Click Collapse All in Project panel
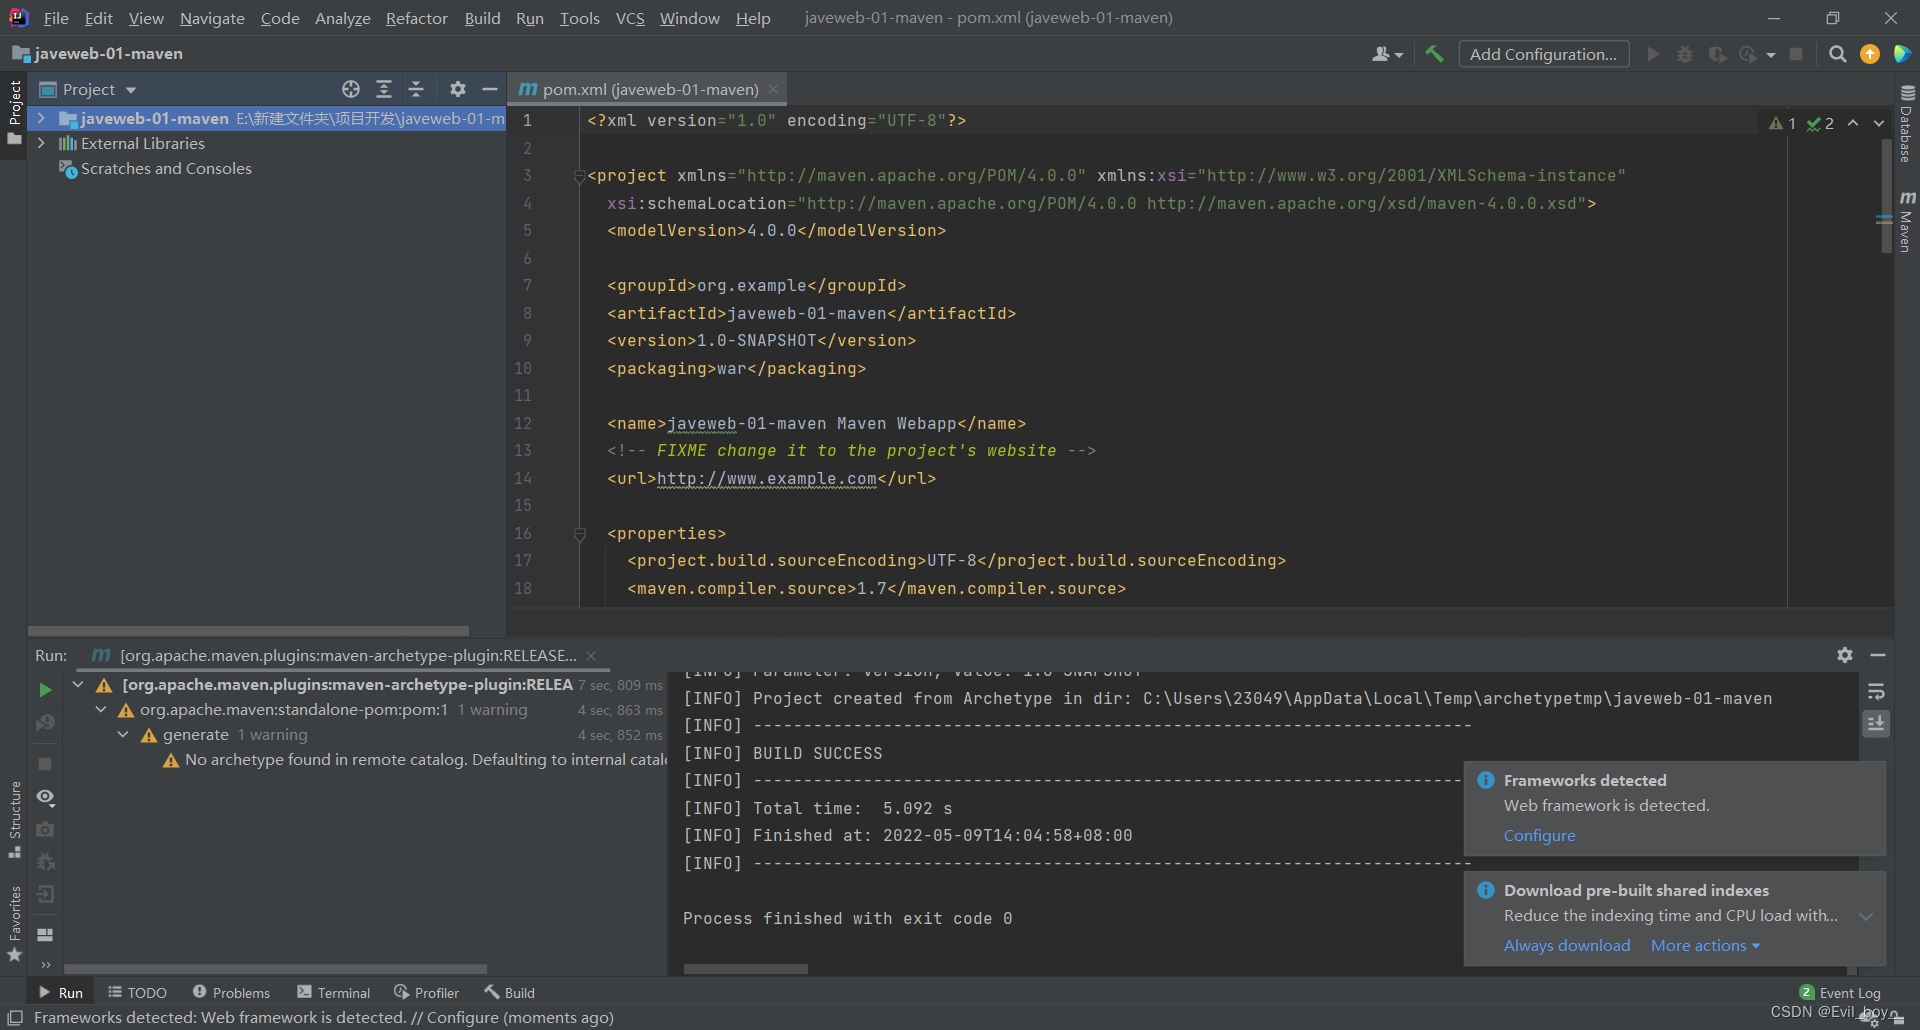Viewport: 1920px width, 1030px height. pos(416,89)
